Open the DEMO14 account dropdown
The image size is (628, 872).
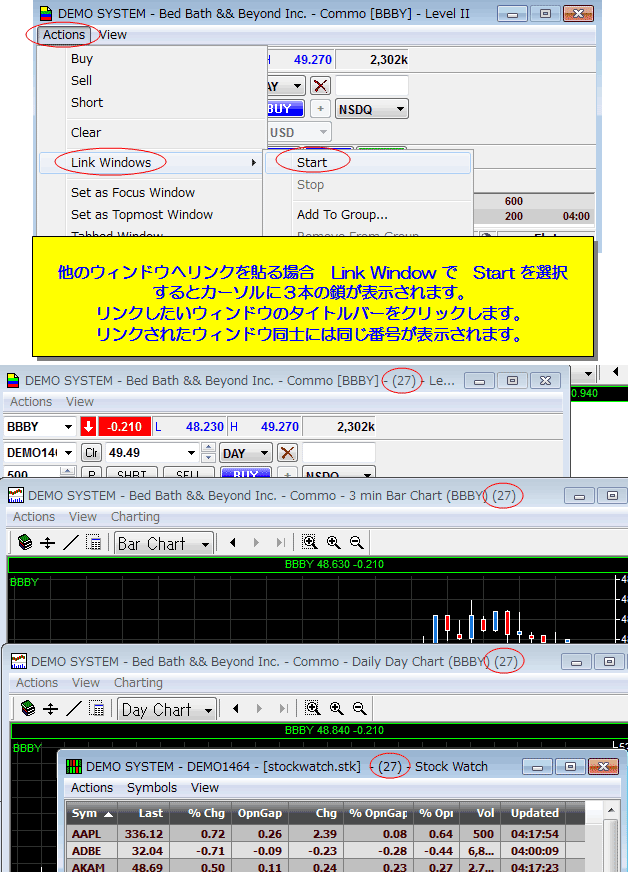point(68,453)
